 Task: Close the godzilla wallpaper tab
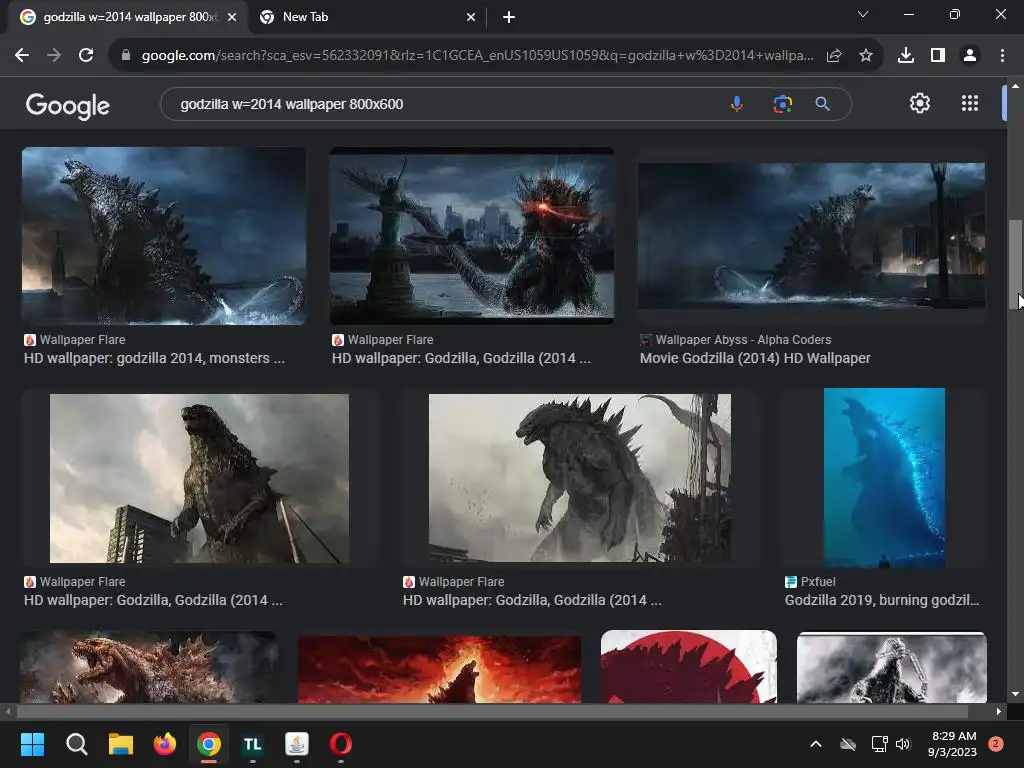pos(232,18)
